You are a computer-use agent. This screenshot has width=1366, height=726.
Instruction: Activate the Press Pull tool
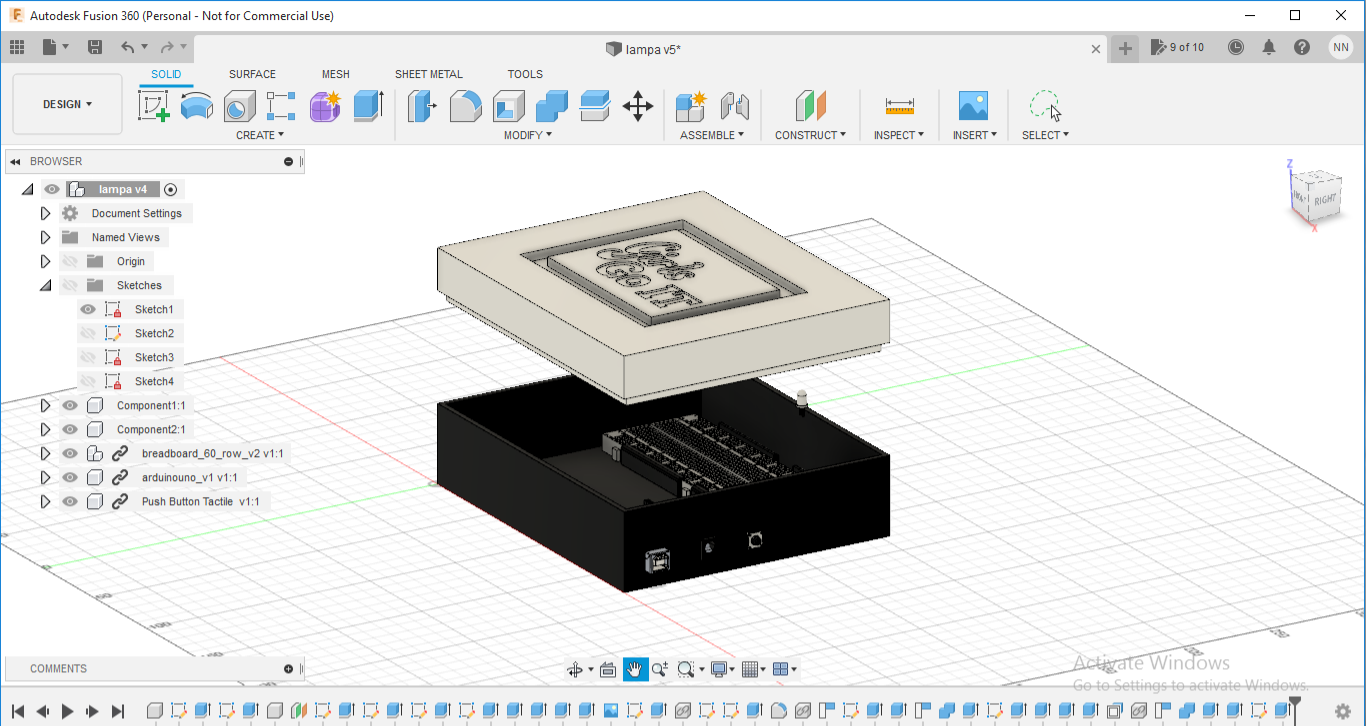422,105
